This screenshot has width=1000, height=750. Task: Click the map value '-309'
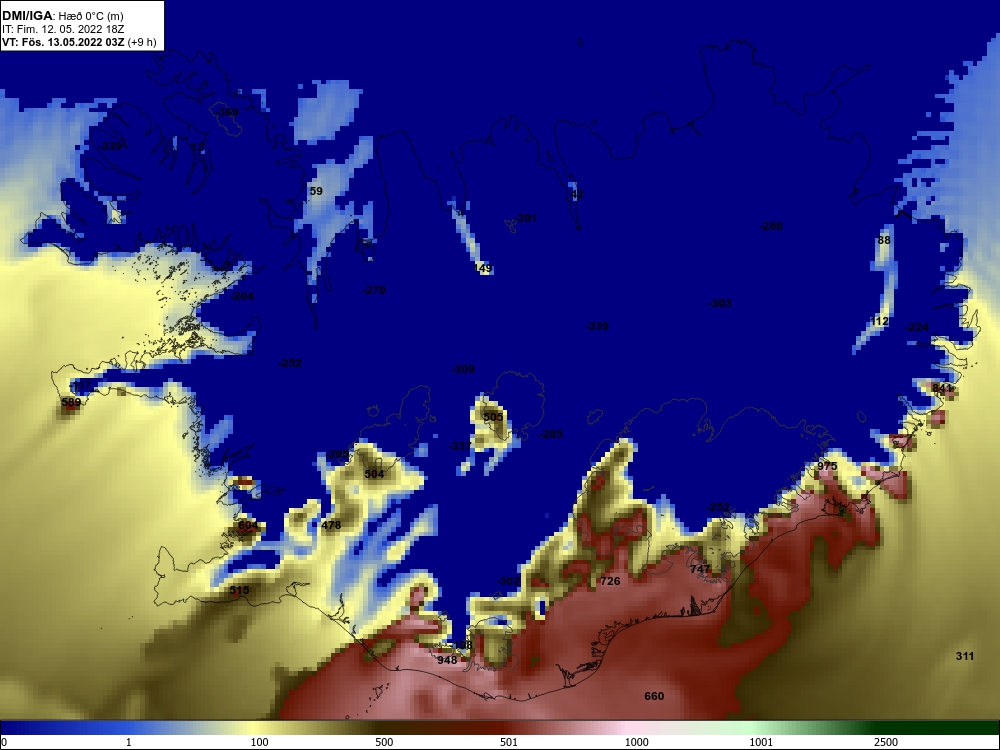pyautogui.click(x=463, y=369)
